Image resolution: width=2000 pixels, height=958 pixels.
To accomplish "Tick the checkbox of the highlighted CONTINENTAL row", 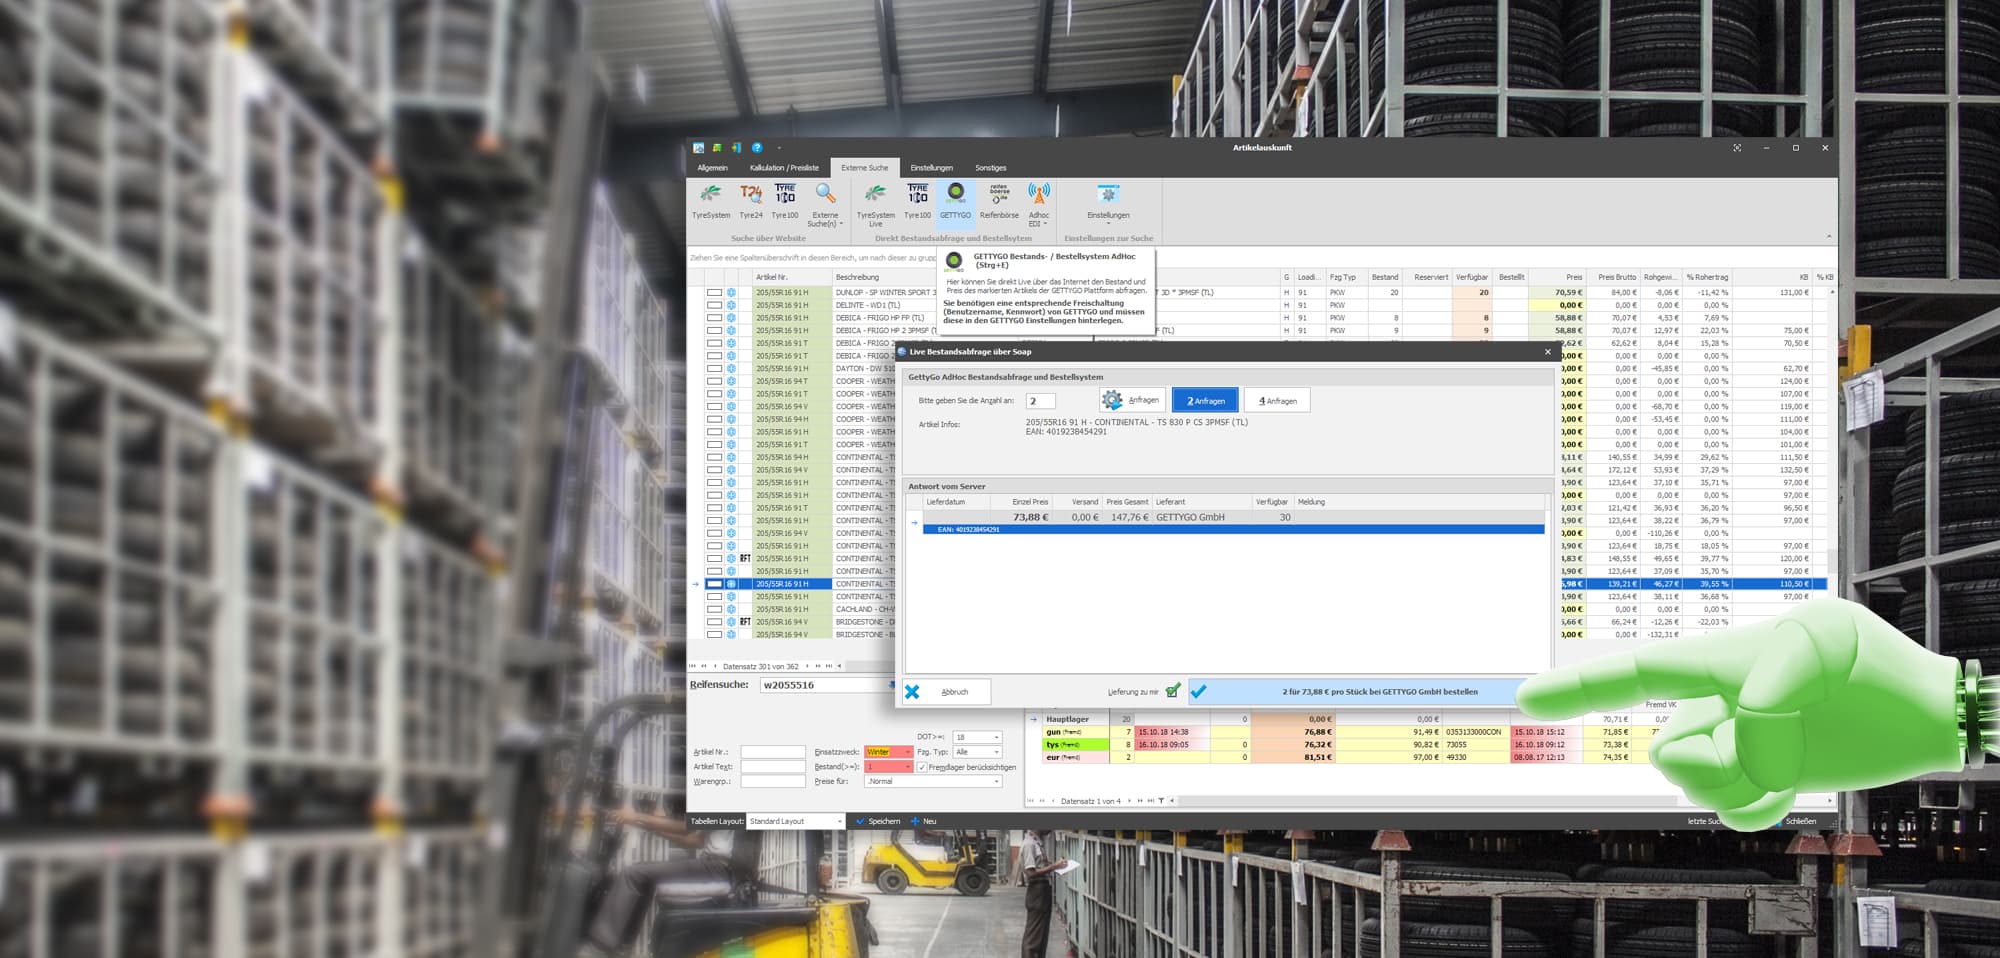I will coord(714,584).
